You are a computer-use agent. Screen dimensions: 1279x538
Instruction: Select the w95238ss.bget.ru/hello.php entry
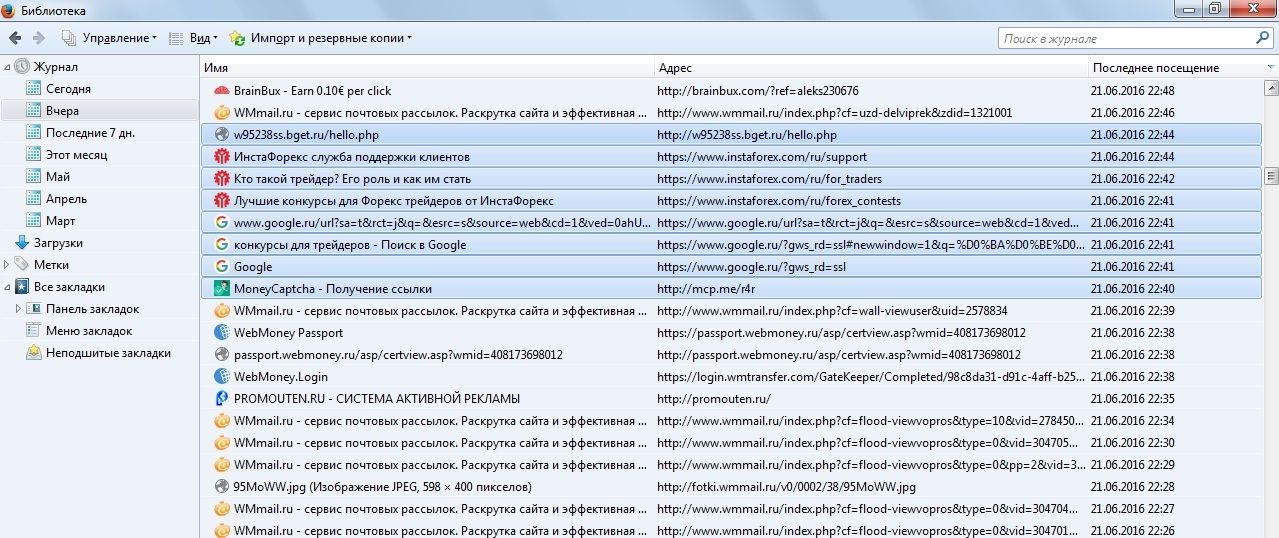point(731,135)
